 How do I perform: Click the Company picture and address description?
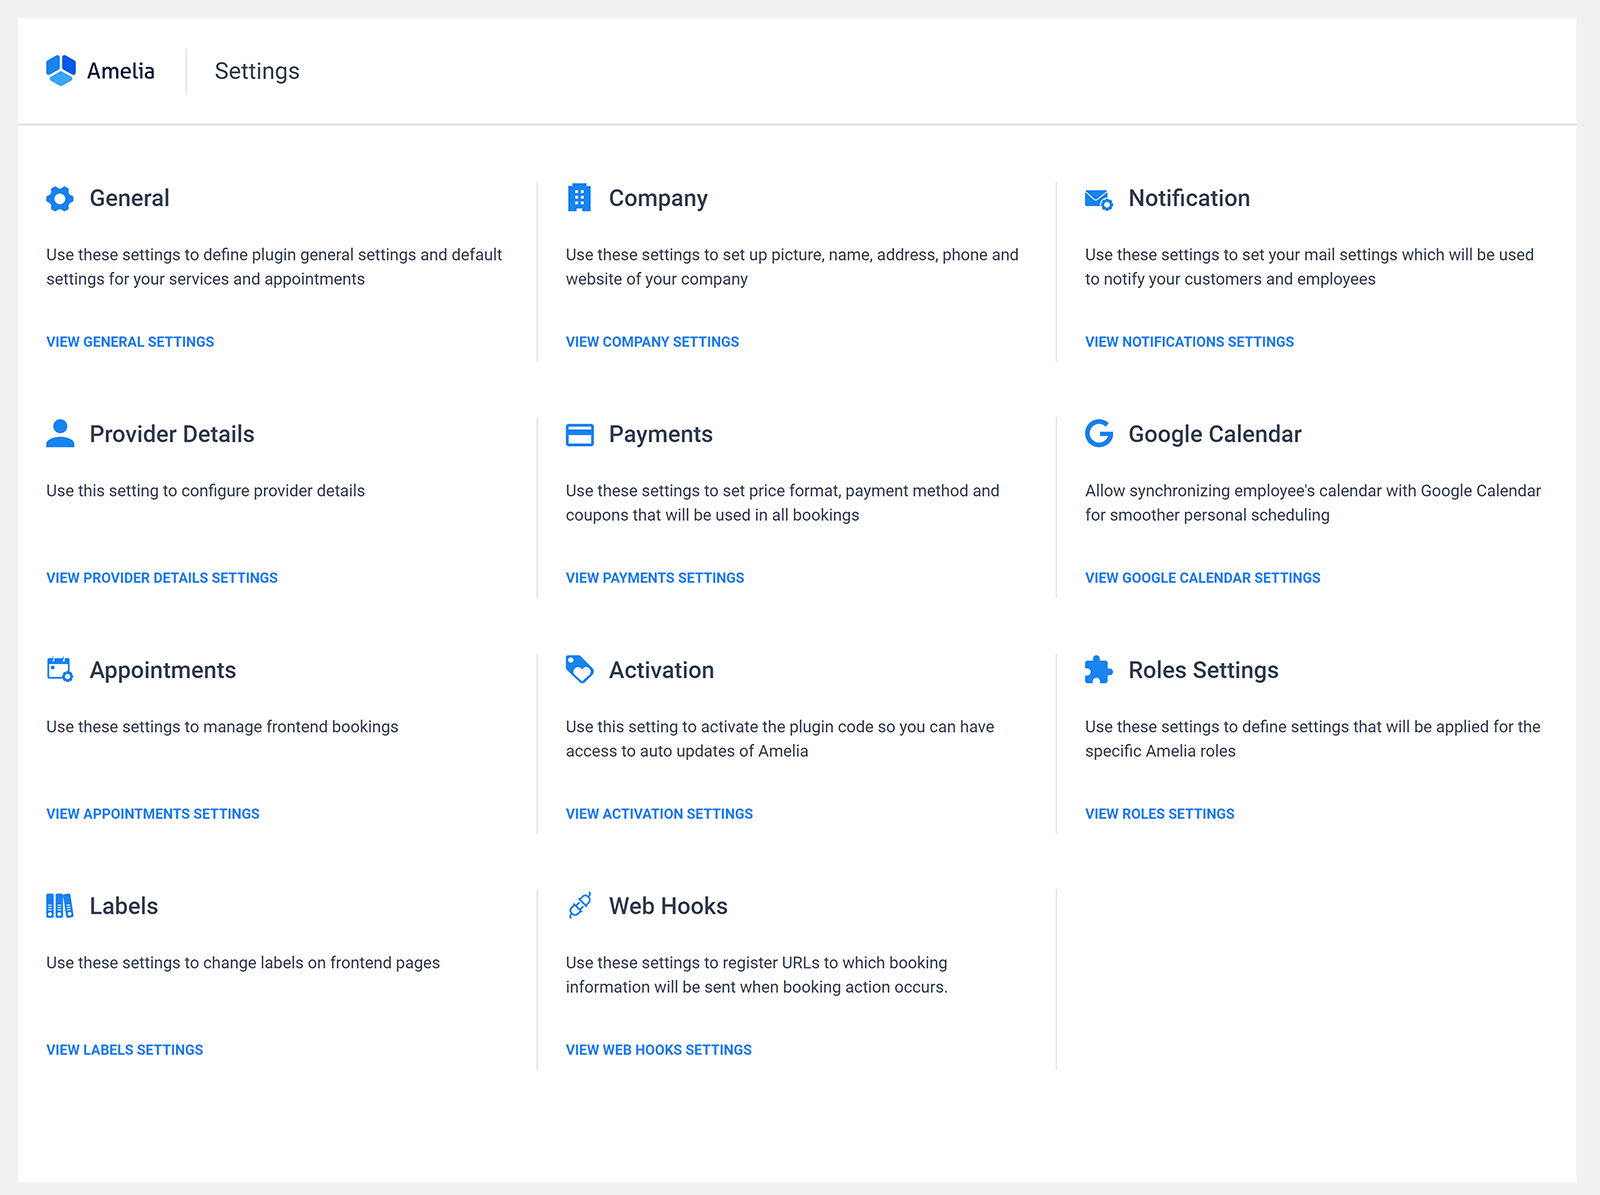coord(792,267)
